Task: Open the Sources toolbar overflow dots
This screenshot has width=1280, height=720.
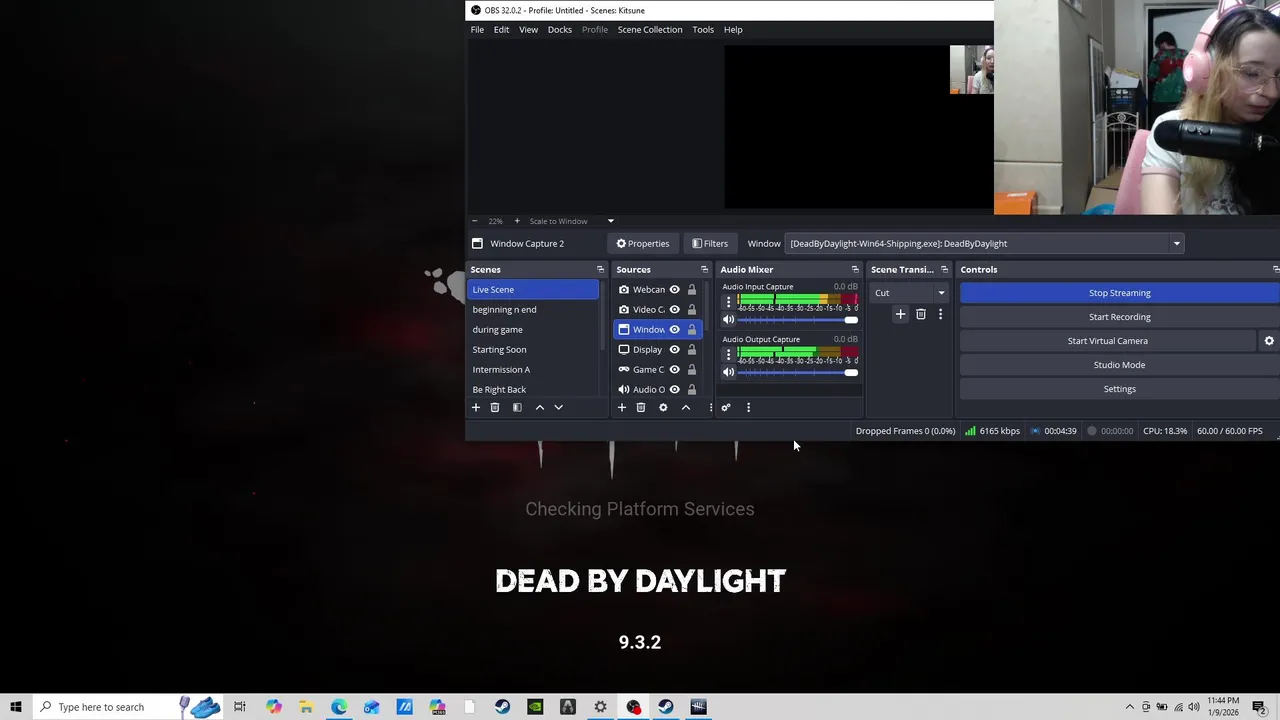Action: click(710, 407)
